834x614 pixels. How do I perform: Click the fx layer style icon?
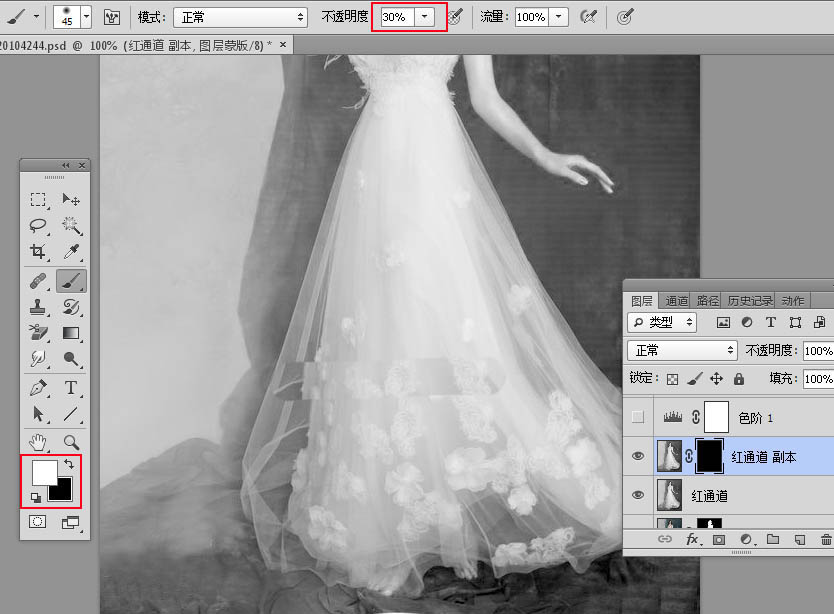click(691, 539)
